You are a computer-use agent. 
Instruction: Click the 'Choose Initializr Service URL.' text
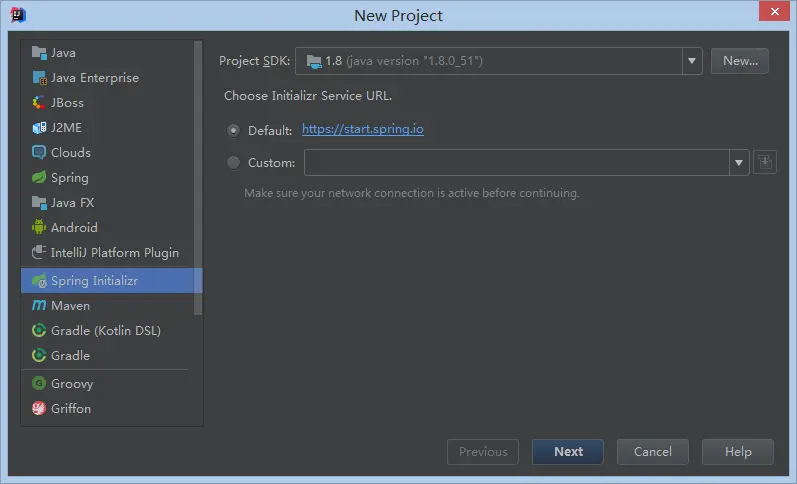tap(308, 96)
